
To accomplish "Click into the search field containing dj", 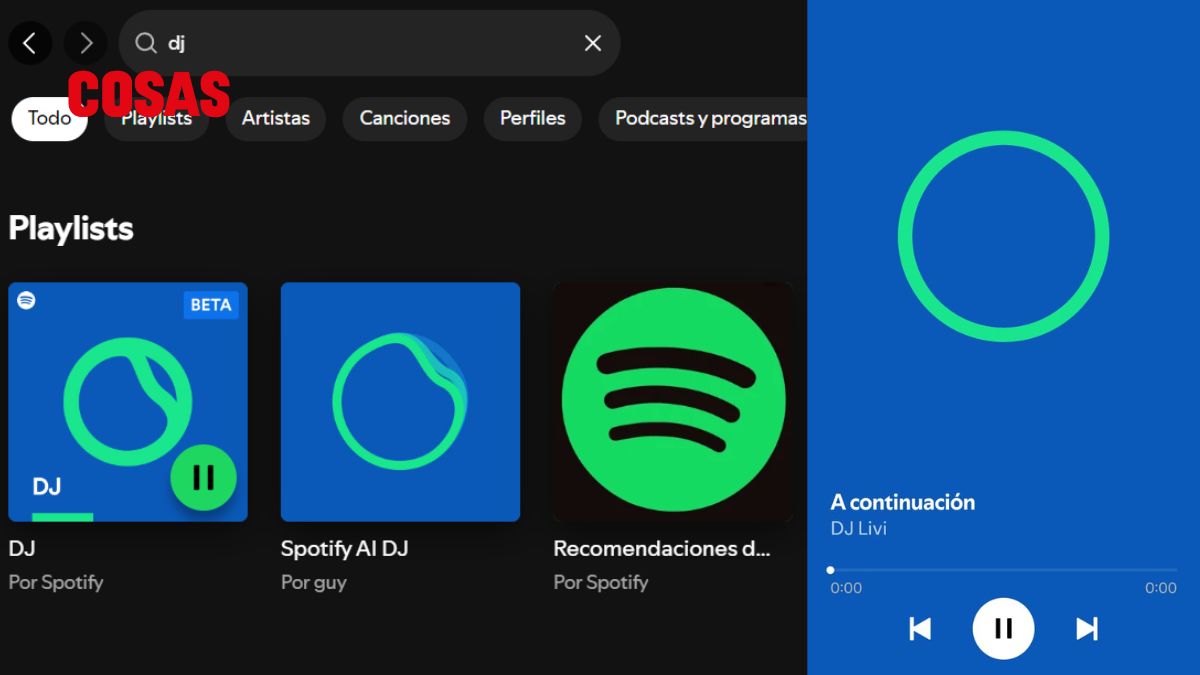I will [x=369, y=43].
